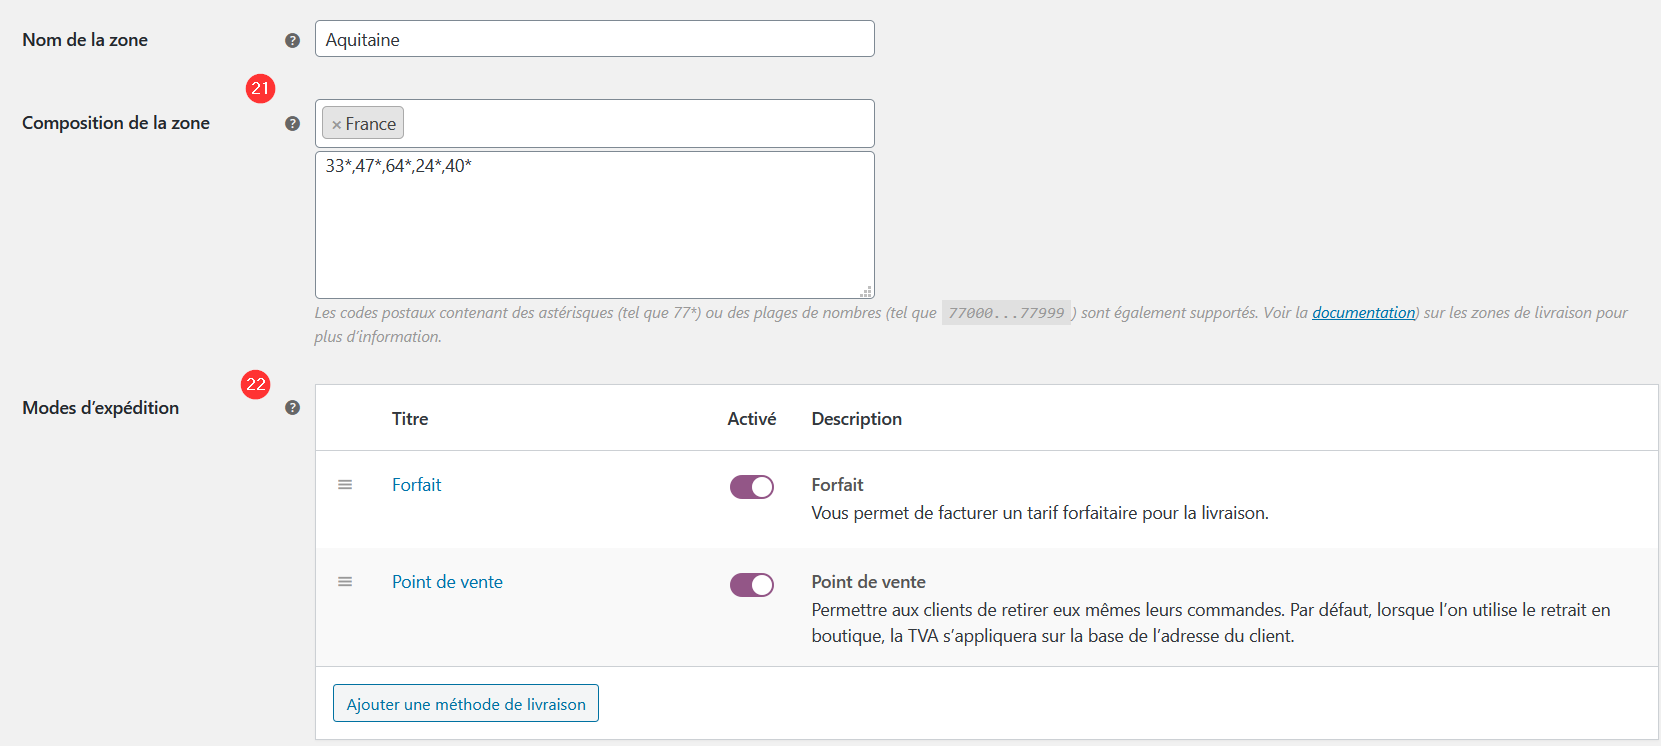Click red annotation badge 21

click(260, 88)
